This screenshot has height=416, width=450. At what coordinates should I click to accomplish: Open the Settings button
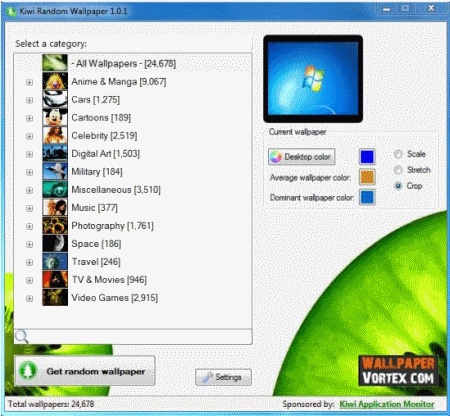223,377
